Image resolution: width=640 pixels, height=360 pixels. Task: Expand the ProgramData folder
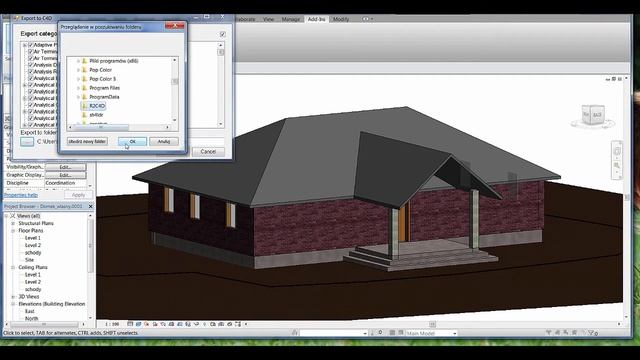(x=78, y=97)
